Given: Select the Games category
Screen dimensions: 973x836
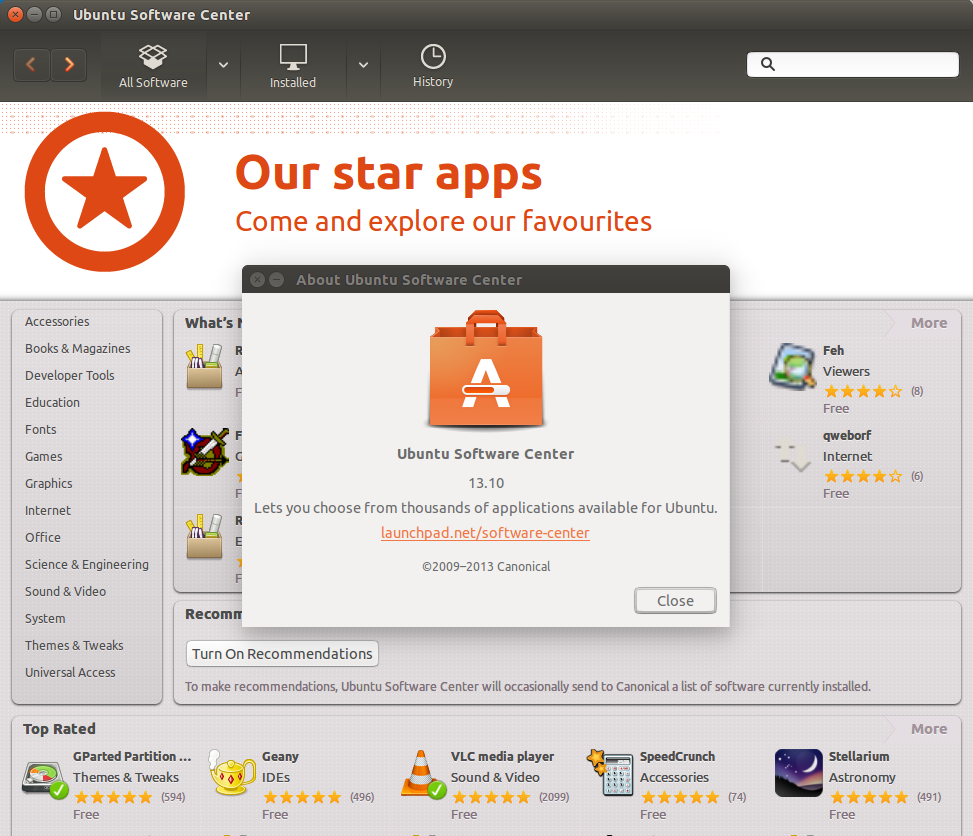Looking at the screenshot, I should coord(43,457).
